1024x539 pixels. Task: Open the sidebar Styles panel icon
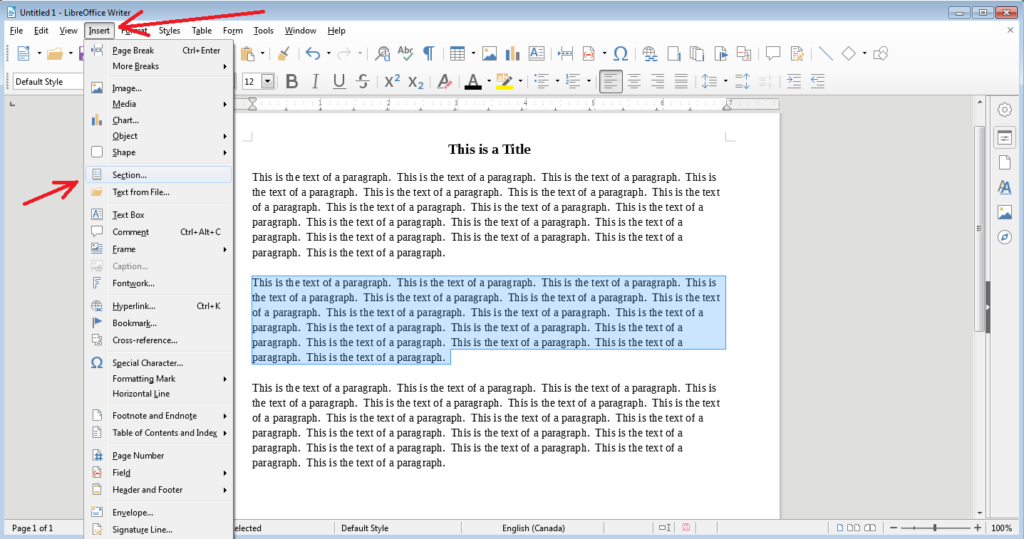1005,187
